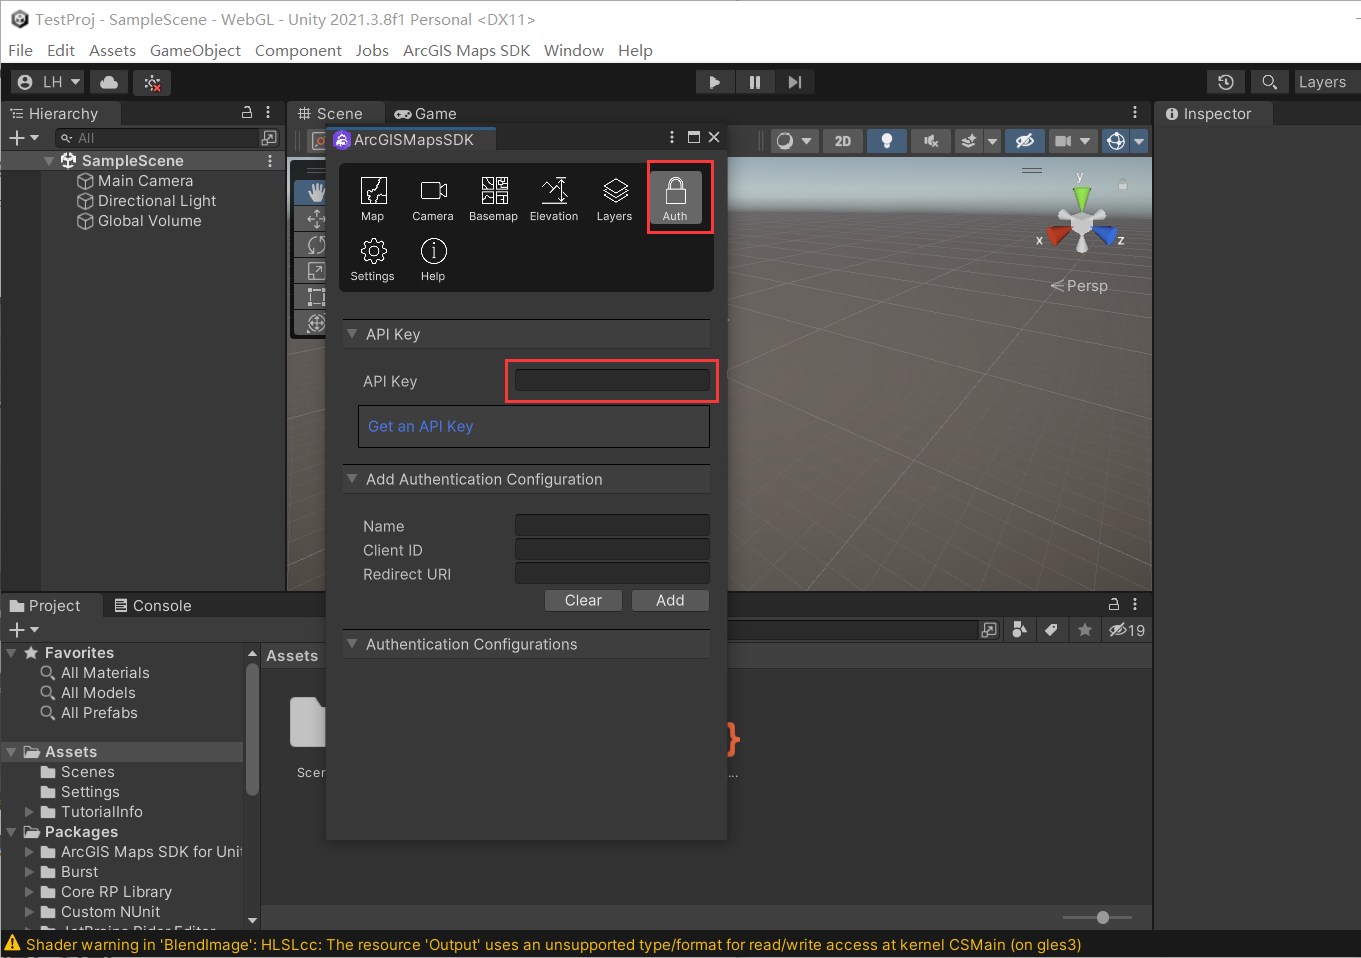Toggle Hierarchy panel lock icon
This screenshot has height=958, width=1361.
click(x=247, y=113)
